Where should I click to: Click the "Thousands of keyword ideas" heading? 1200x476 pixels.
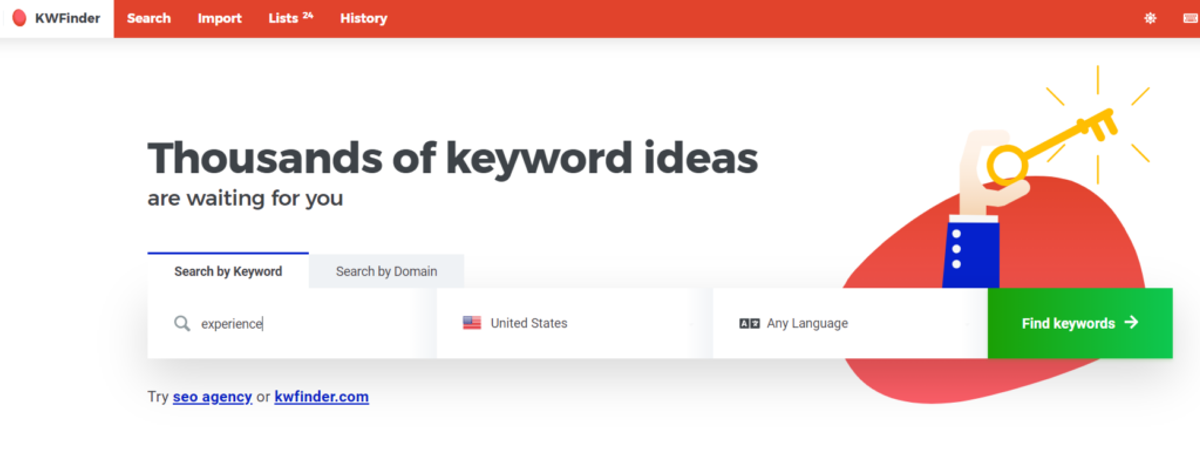[x=453, y=158]
